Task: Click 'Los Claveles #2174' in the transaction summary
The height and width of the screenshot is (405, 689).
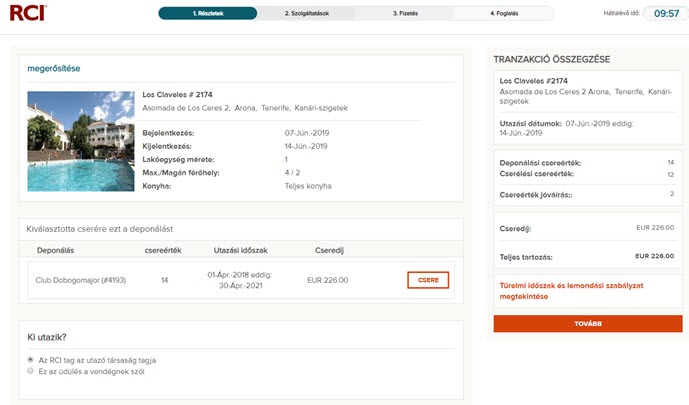Action: tap(533, 81)
